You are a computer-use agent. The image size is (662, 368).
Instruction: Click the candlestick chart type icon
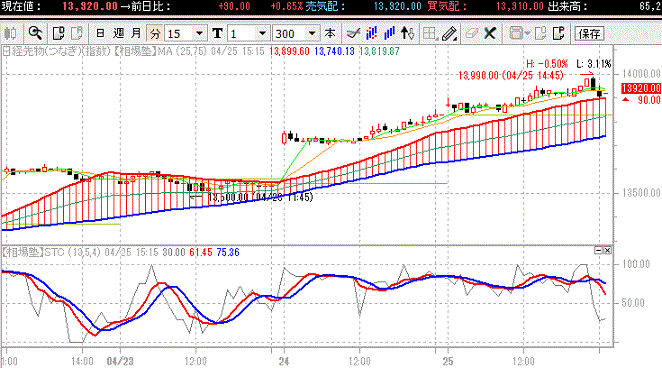[10, 33]
